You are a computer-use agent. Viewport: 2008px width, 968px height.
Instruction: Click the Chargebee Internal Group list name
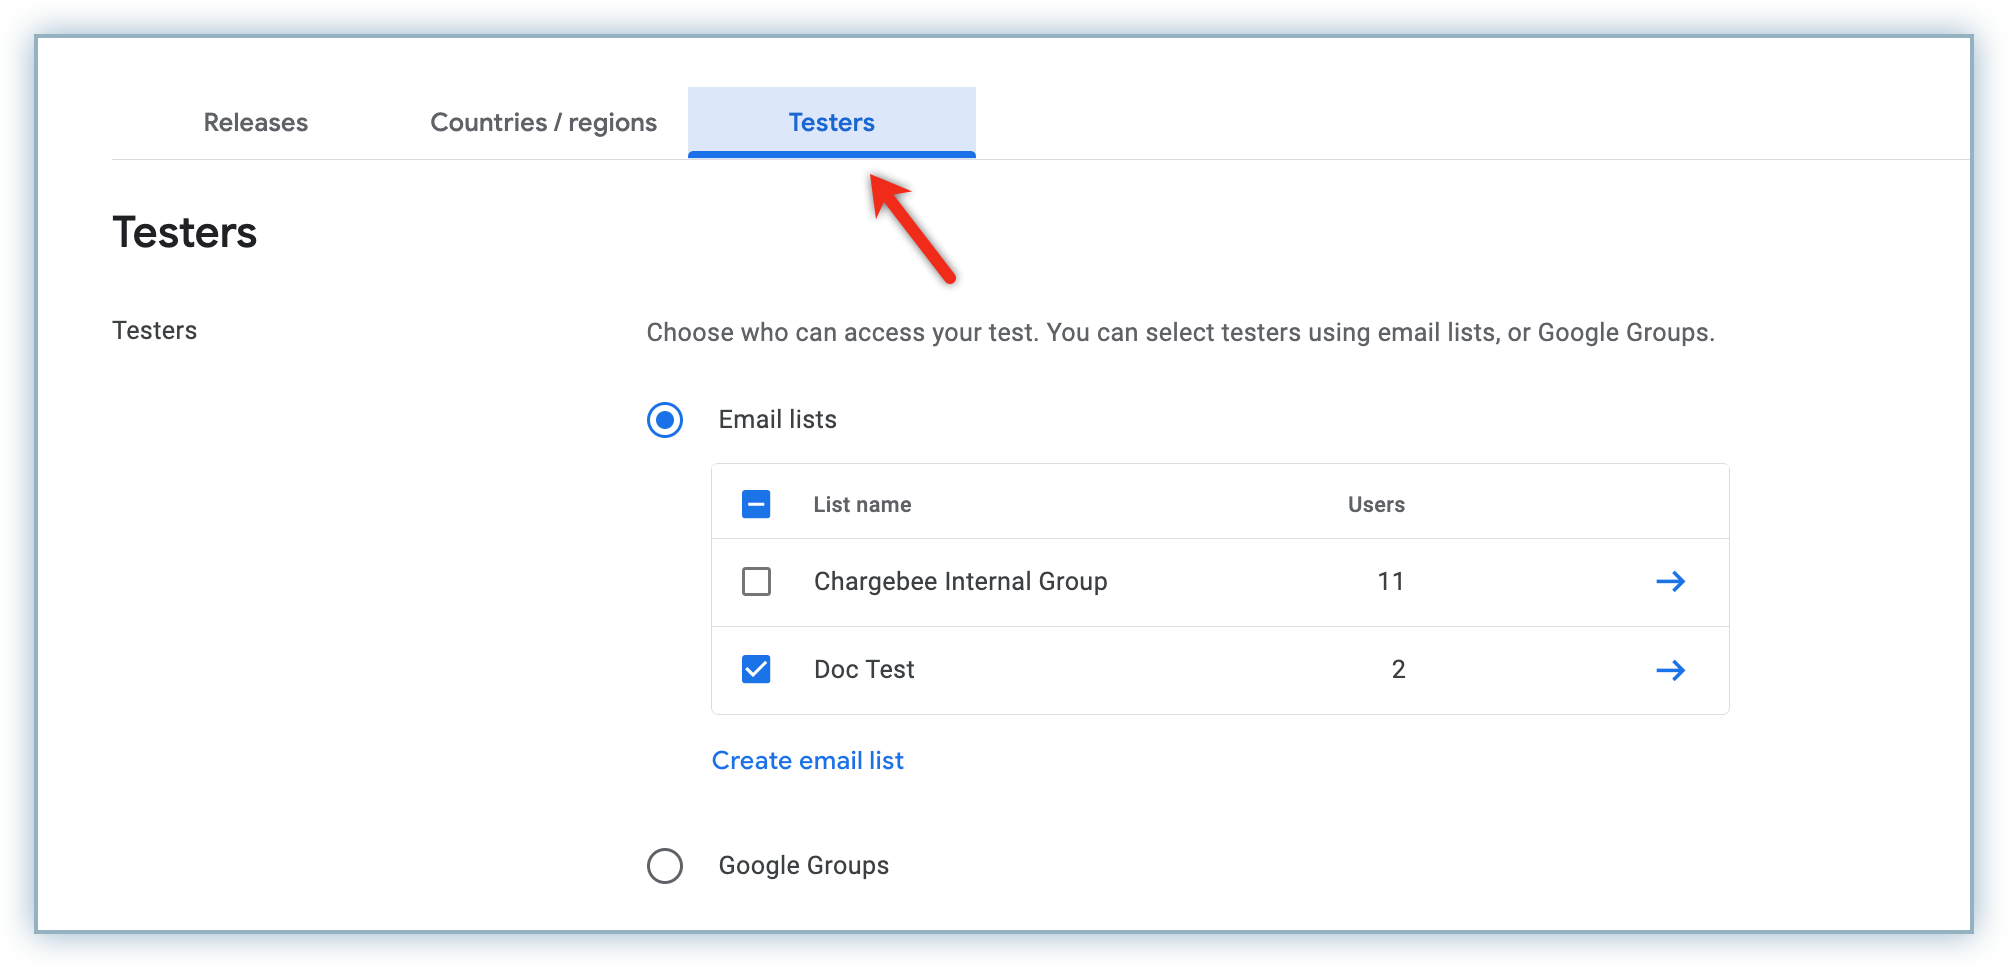pos(960,582)
